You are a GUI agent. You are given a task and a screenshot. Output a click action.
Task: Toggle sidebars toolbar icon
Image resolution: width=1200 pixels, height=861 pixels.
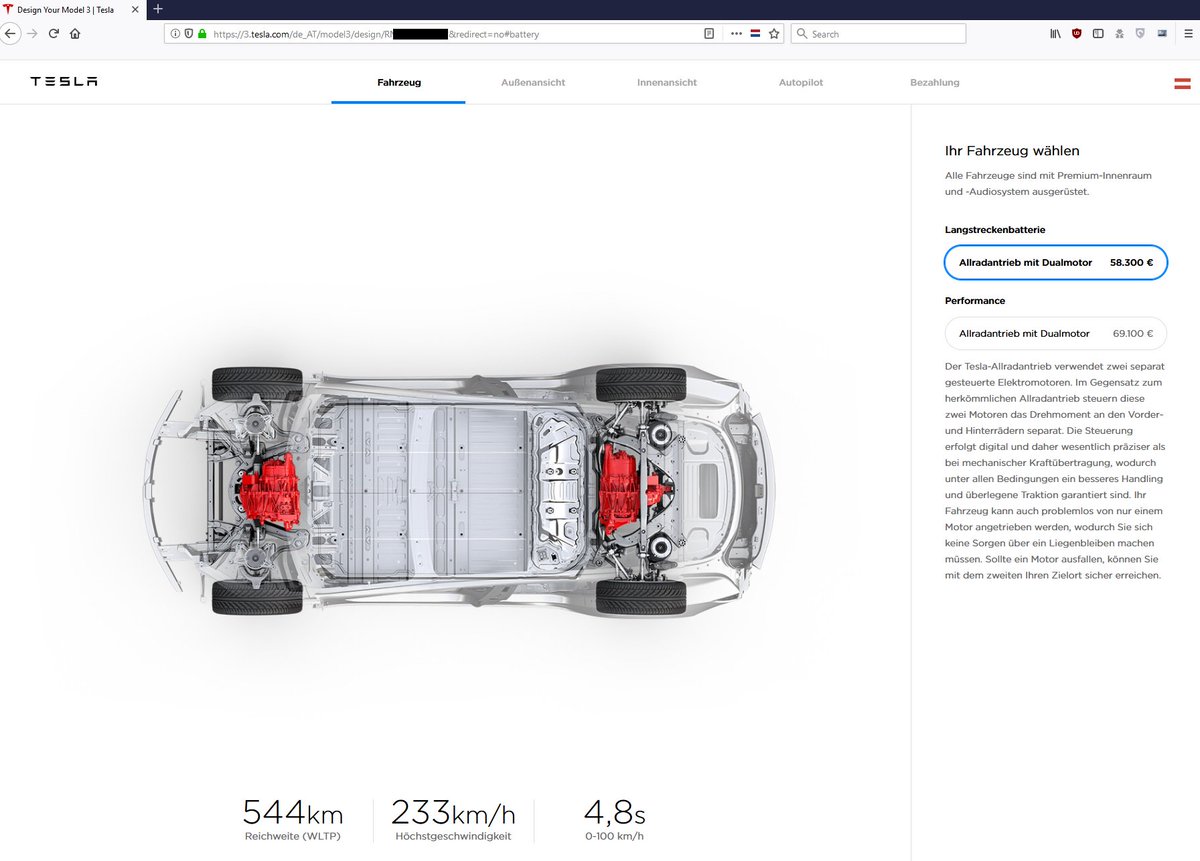coord(1098,33)
